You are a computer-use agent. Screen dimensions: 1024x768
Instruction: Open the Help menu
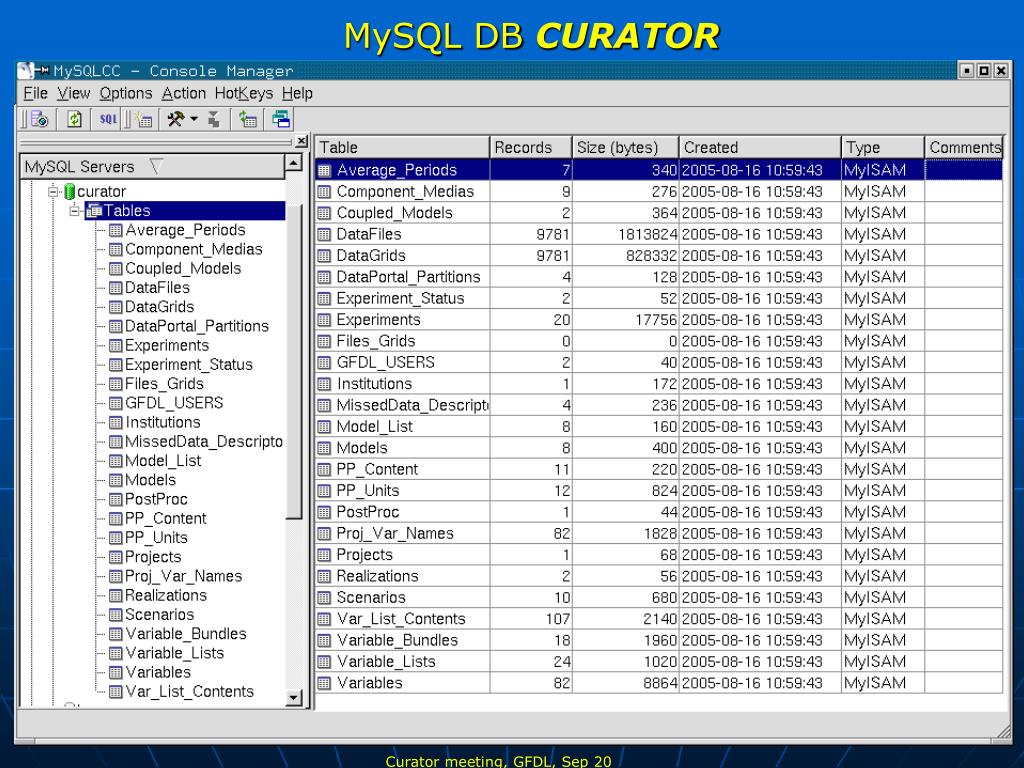pyautogui.click(x=297, y=93)
